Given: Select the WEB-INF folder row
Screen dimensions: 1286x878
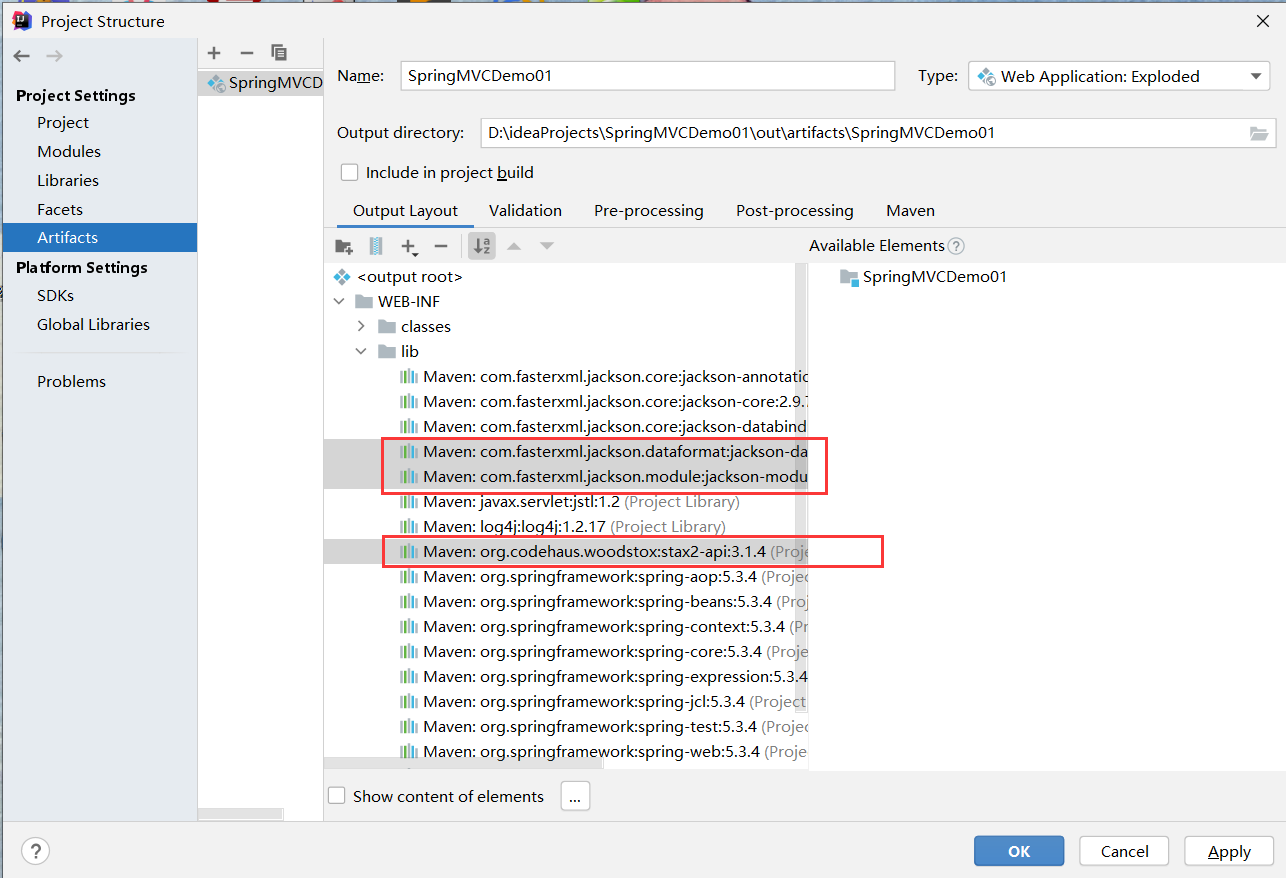Looking at the screenshot, I should point(398,302).
